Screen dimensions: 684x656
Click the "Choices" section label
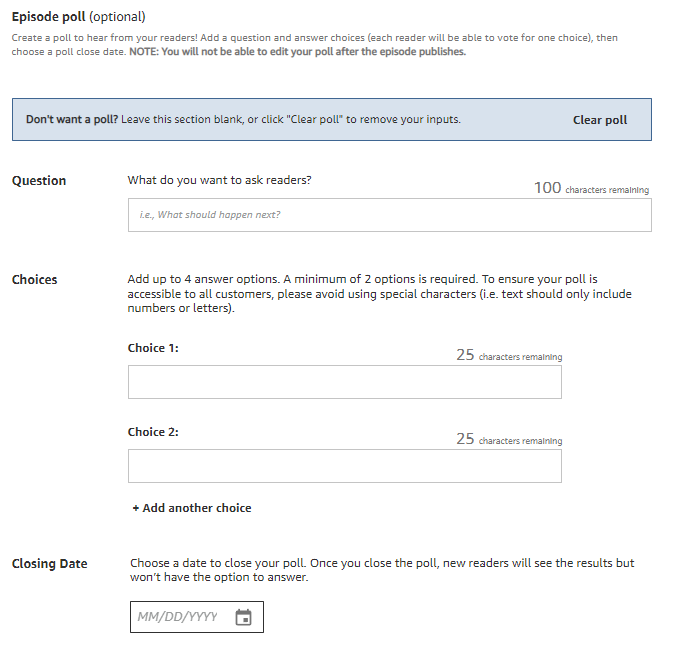point(35,280)
